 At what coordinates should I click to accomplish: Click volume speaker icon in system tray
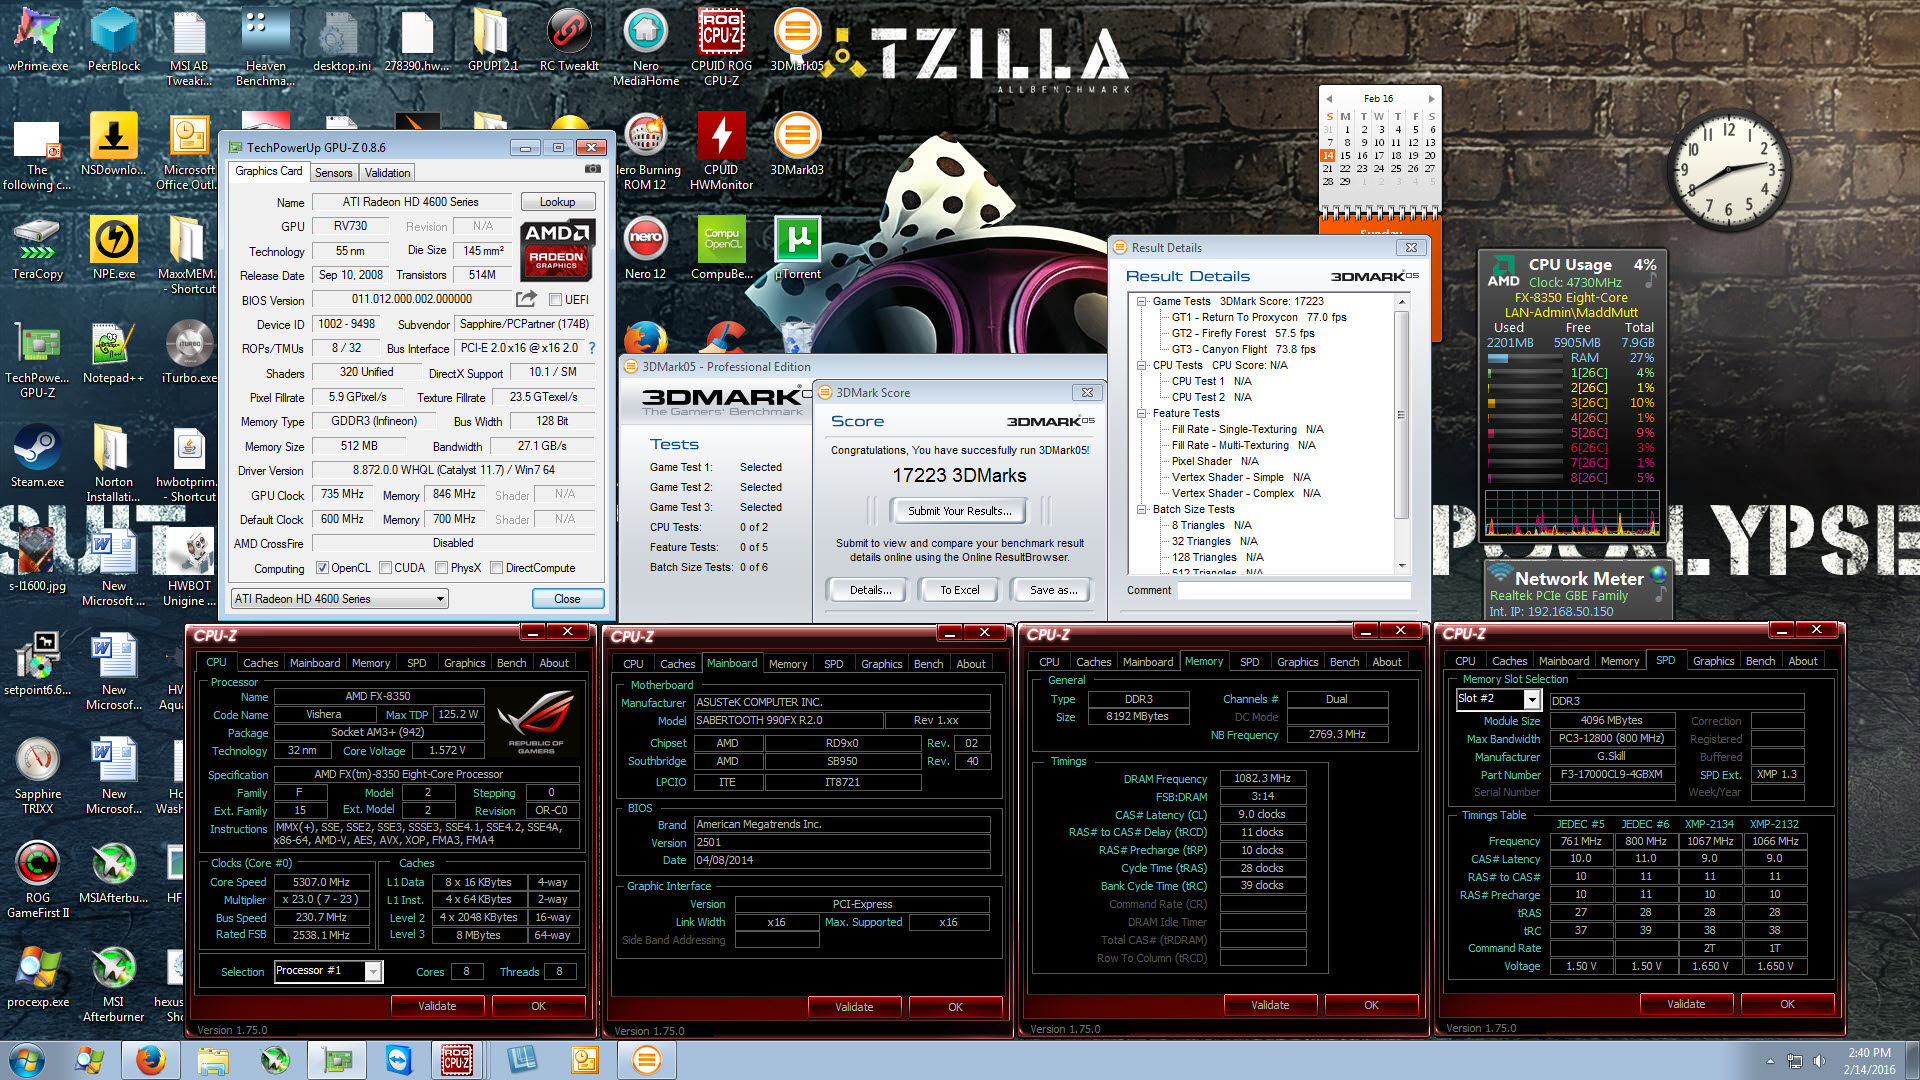1819,1061
